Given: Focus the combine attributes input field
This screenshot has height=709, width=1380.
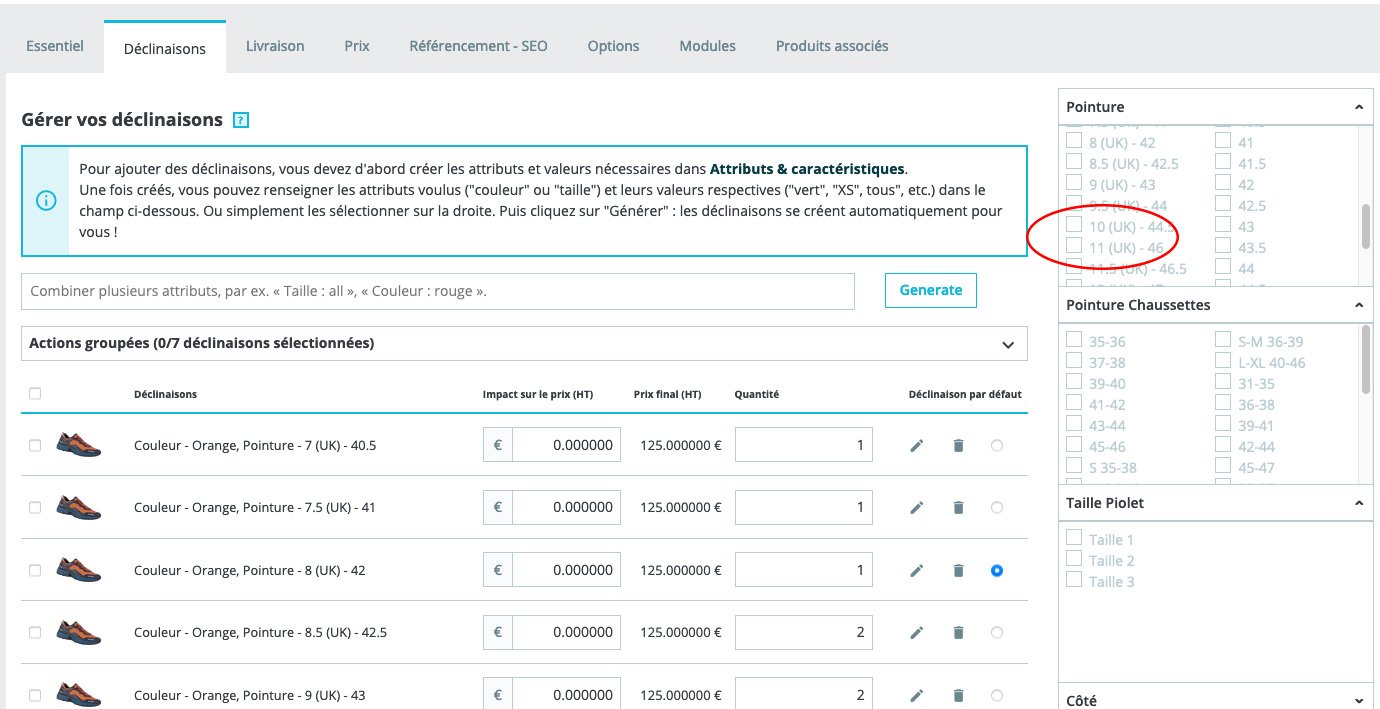Looking at the screenshot, I should click(438, 292).
